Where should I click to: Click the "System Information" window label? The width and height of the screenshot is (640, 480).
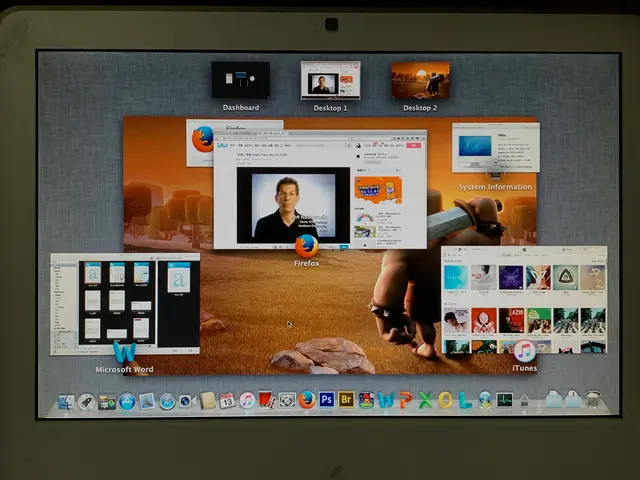tap(495, 187)
